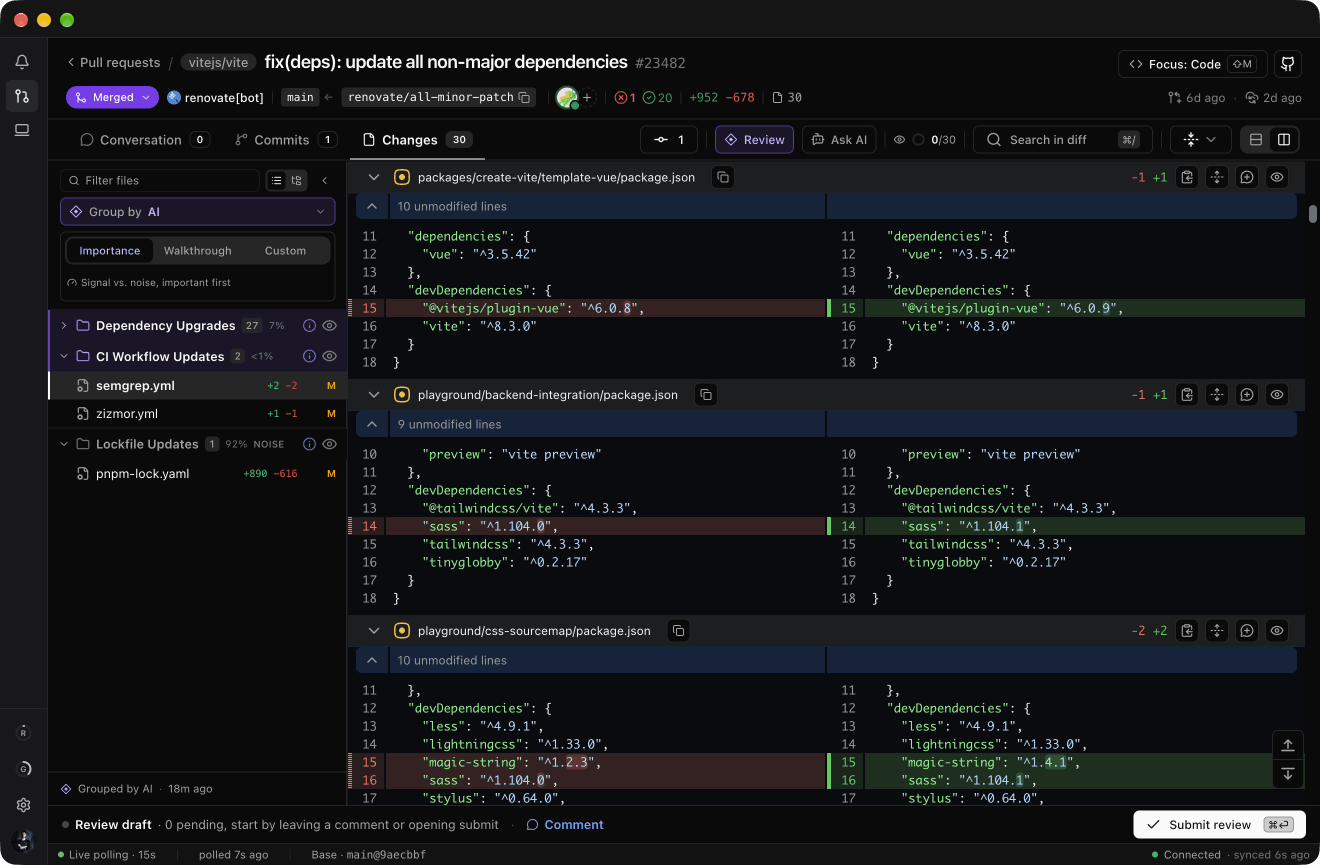1320x865 pixels.
Task: Add a comment on template-vue/package.json file
Action: (1247, 177)
